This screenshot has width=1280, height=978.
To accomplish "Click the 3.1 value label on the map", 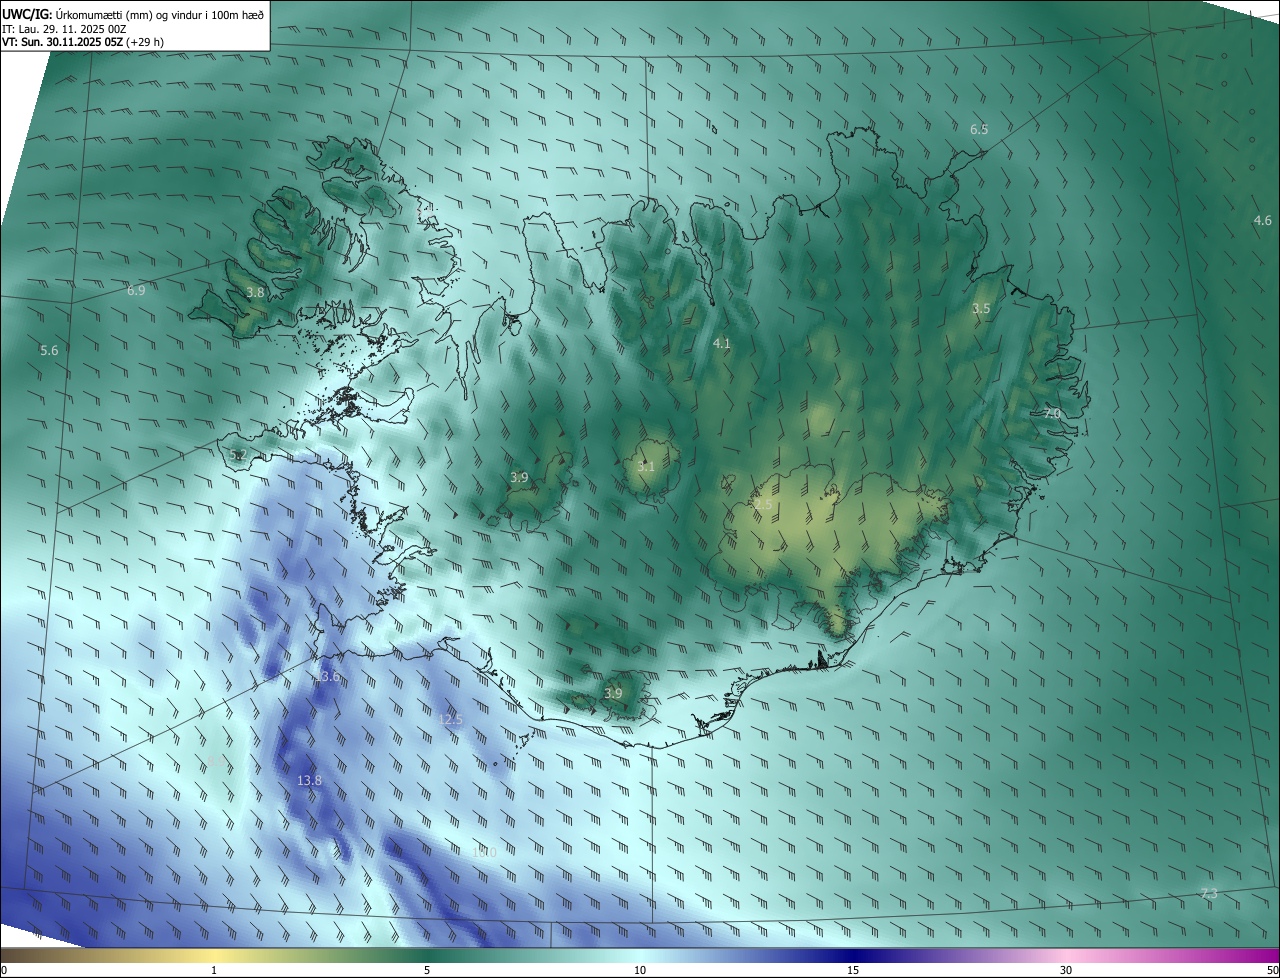I will 646,467.
